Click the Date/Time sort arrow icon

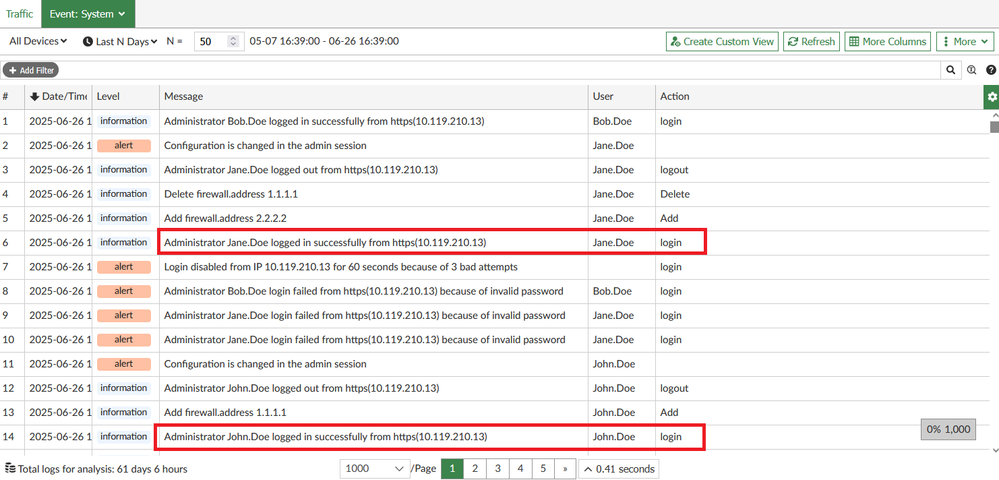tap(34, 96)
